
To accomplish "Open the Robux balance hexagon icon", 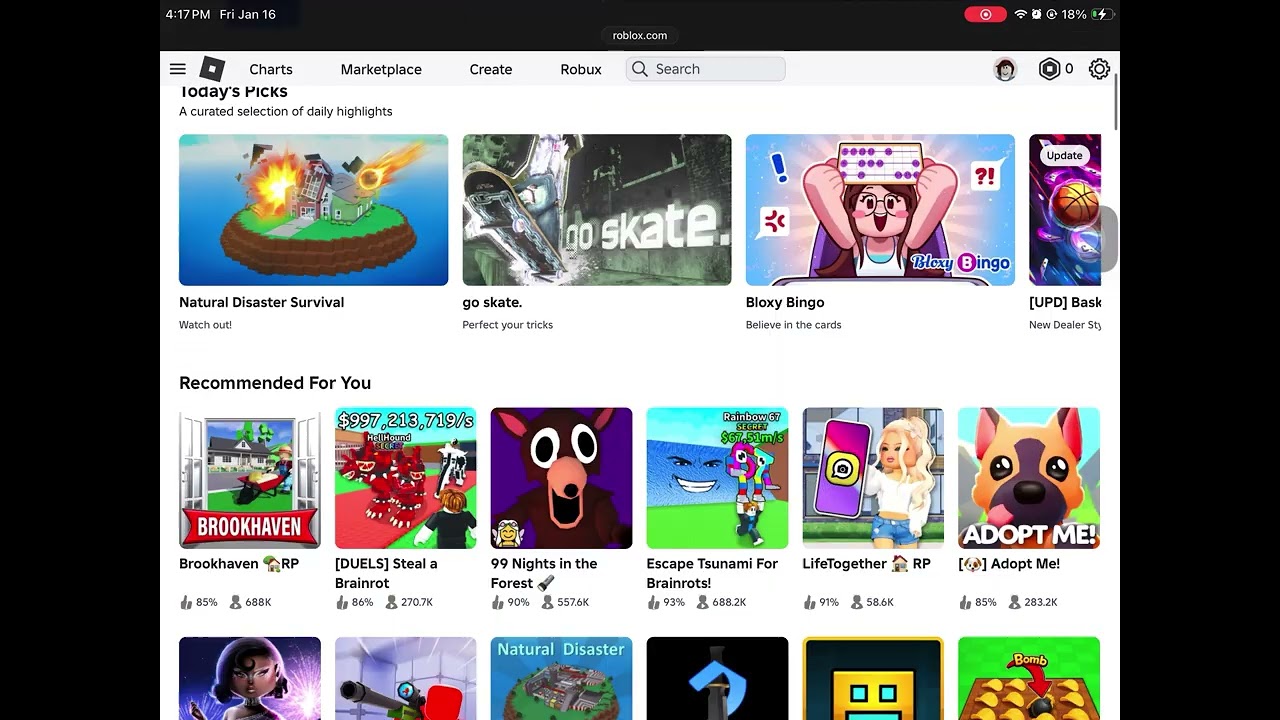I will 1049,69.
